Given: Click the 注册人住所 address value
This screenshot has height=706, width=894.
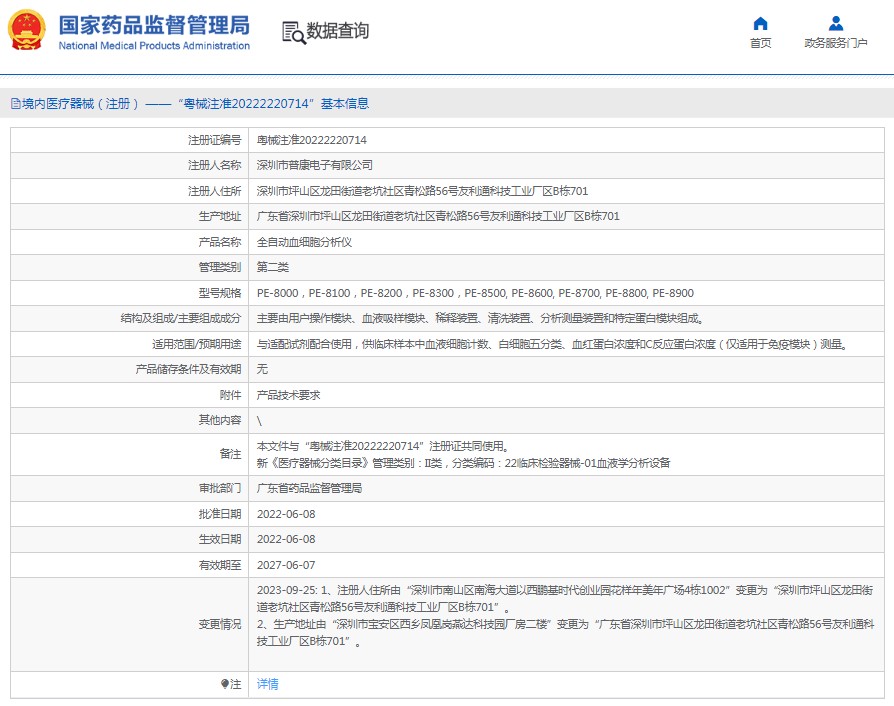Looking at the screenshot, I should point(422,191).
